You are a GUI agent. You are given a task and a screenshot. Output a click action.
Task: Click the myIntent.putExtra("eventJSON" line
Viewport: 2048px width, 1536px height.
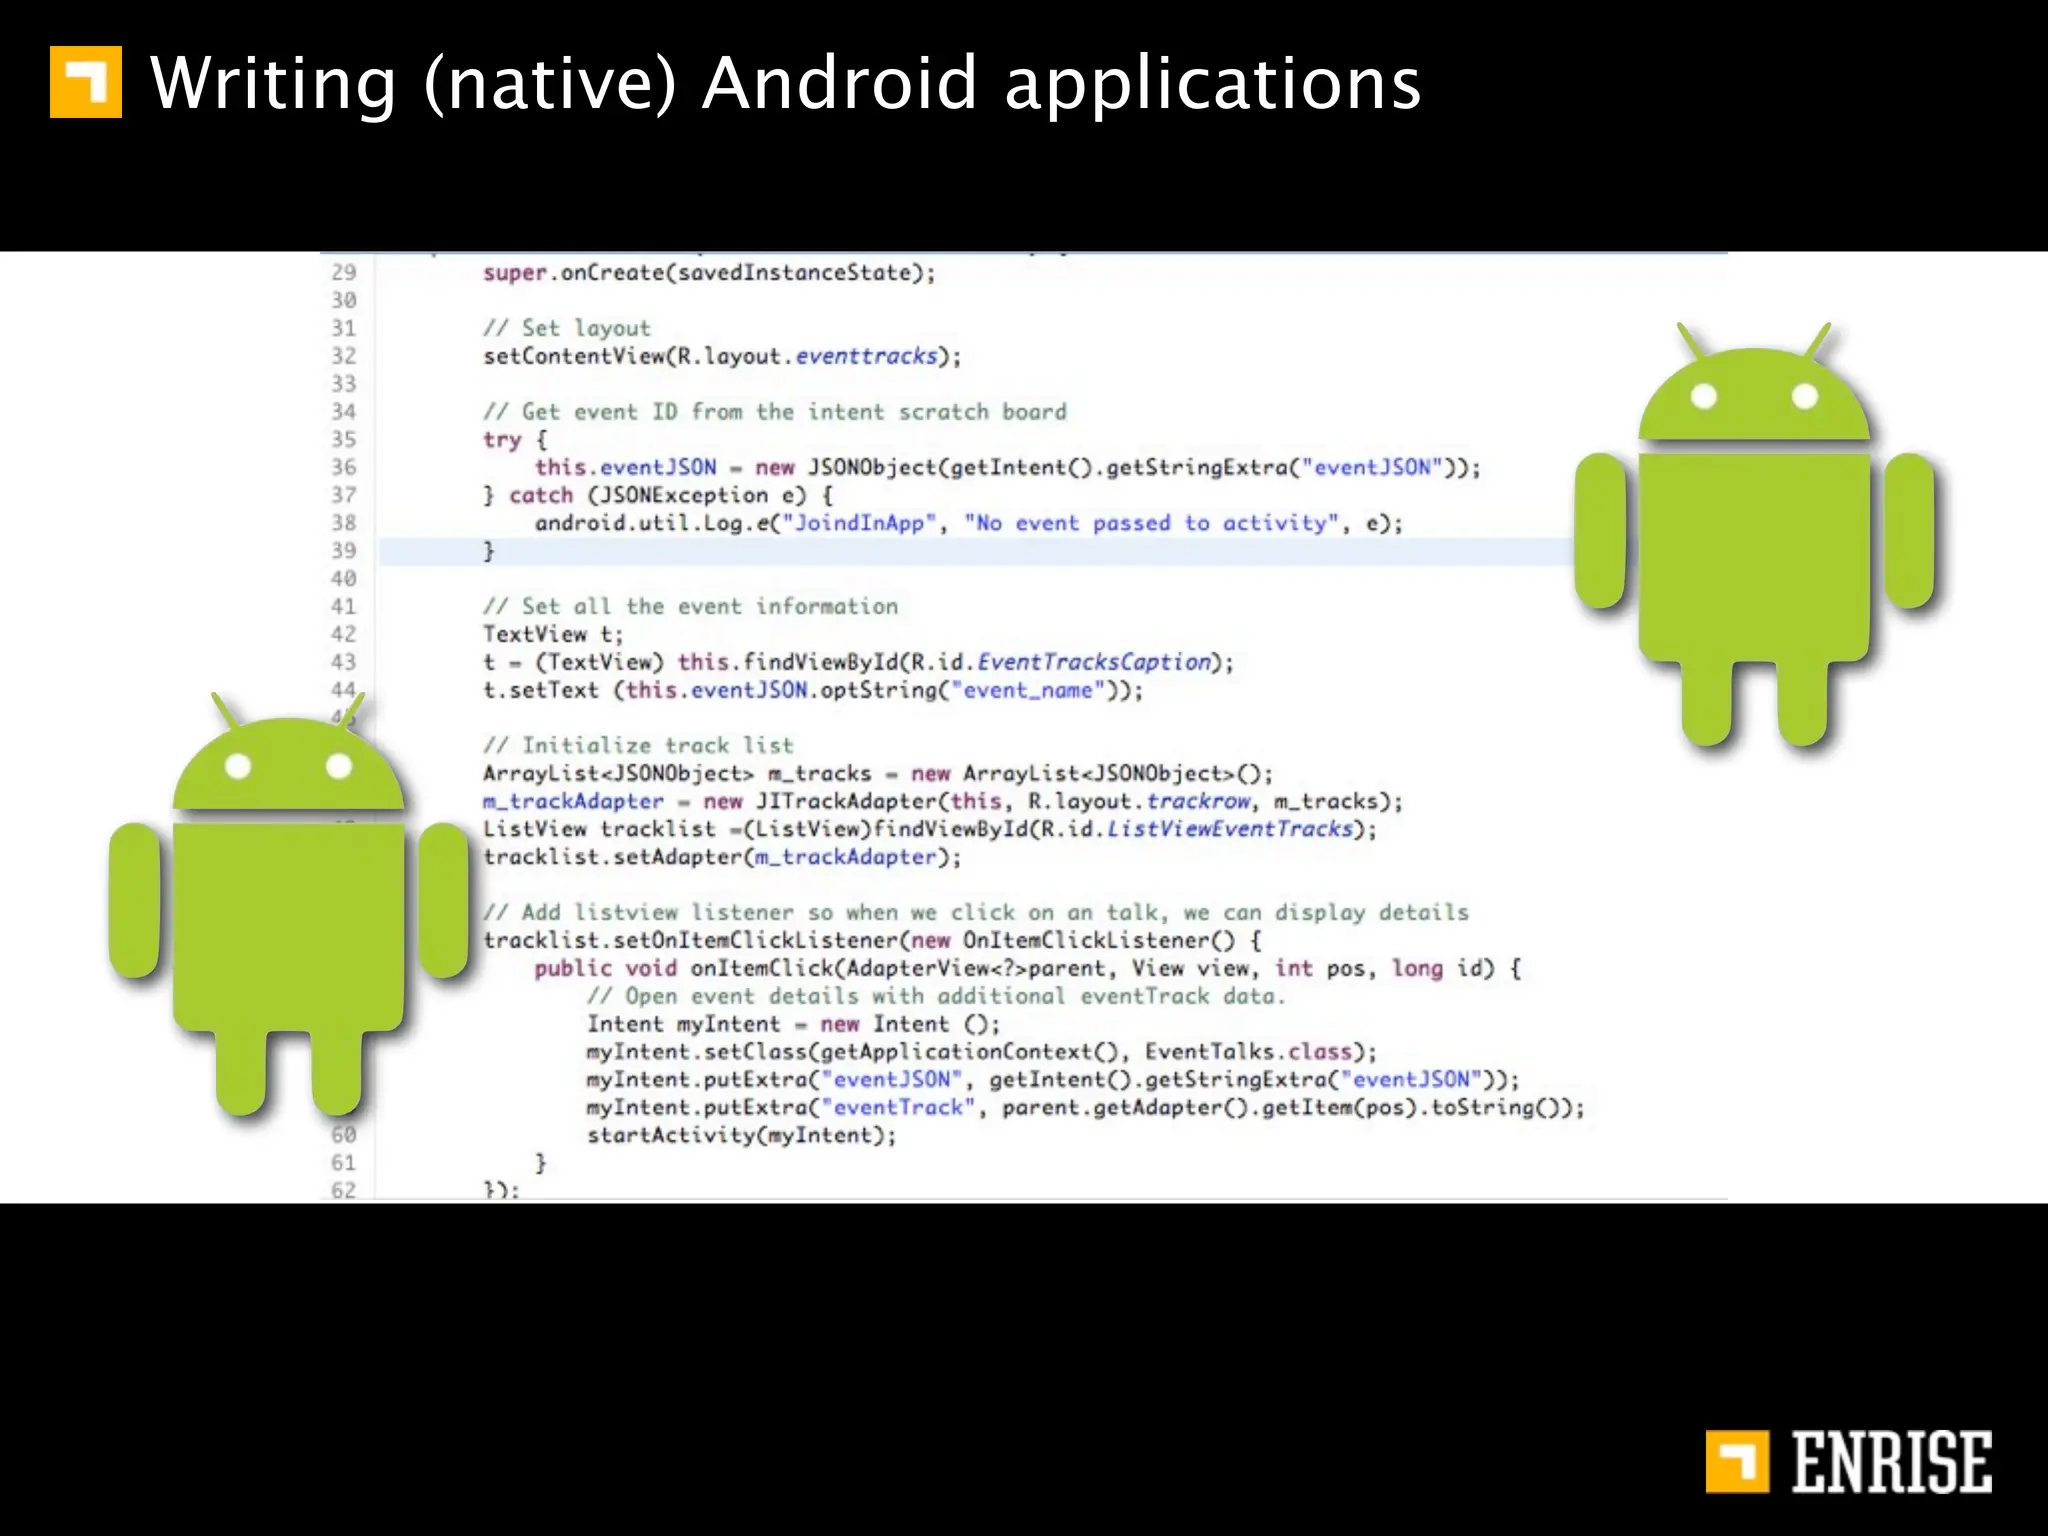[1054, 1079]
